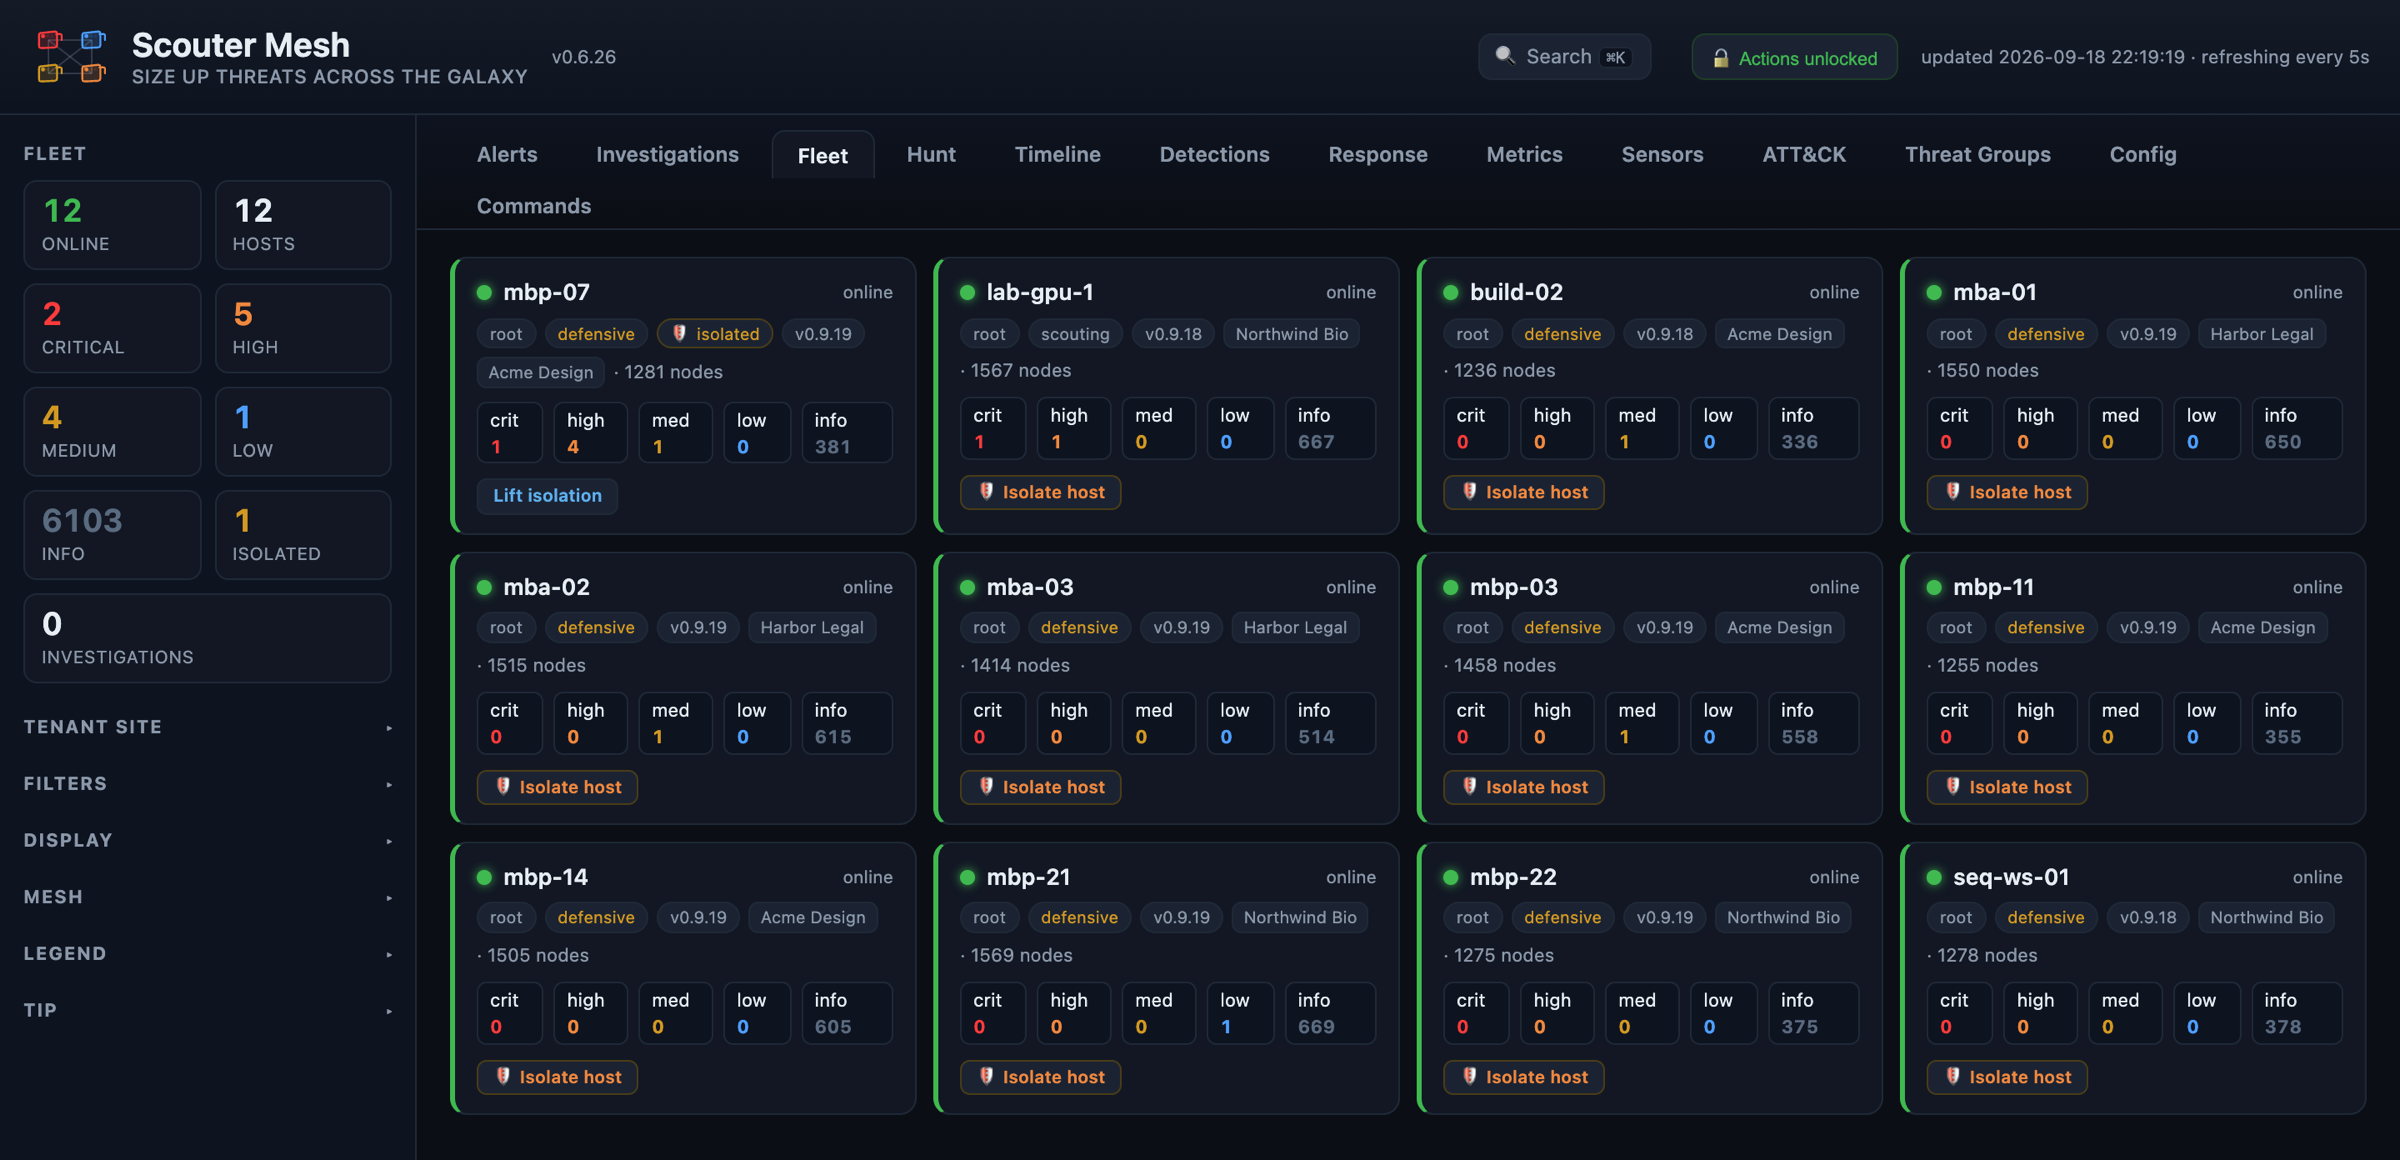Expand the TIP section
2400x1160 pixels.
tap(207, 1010)
